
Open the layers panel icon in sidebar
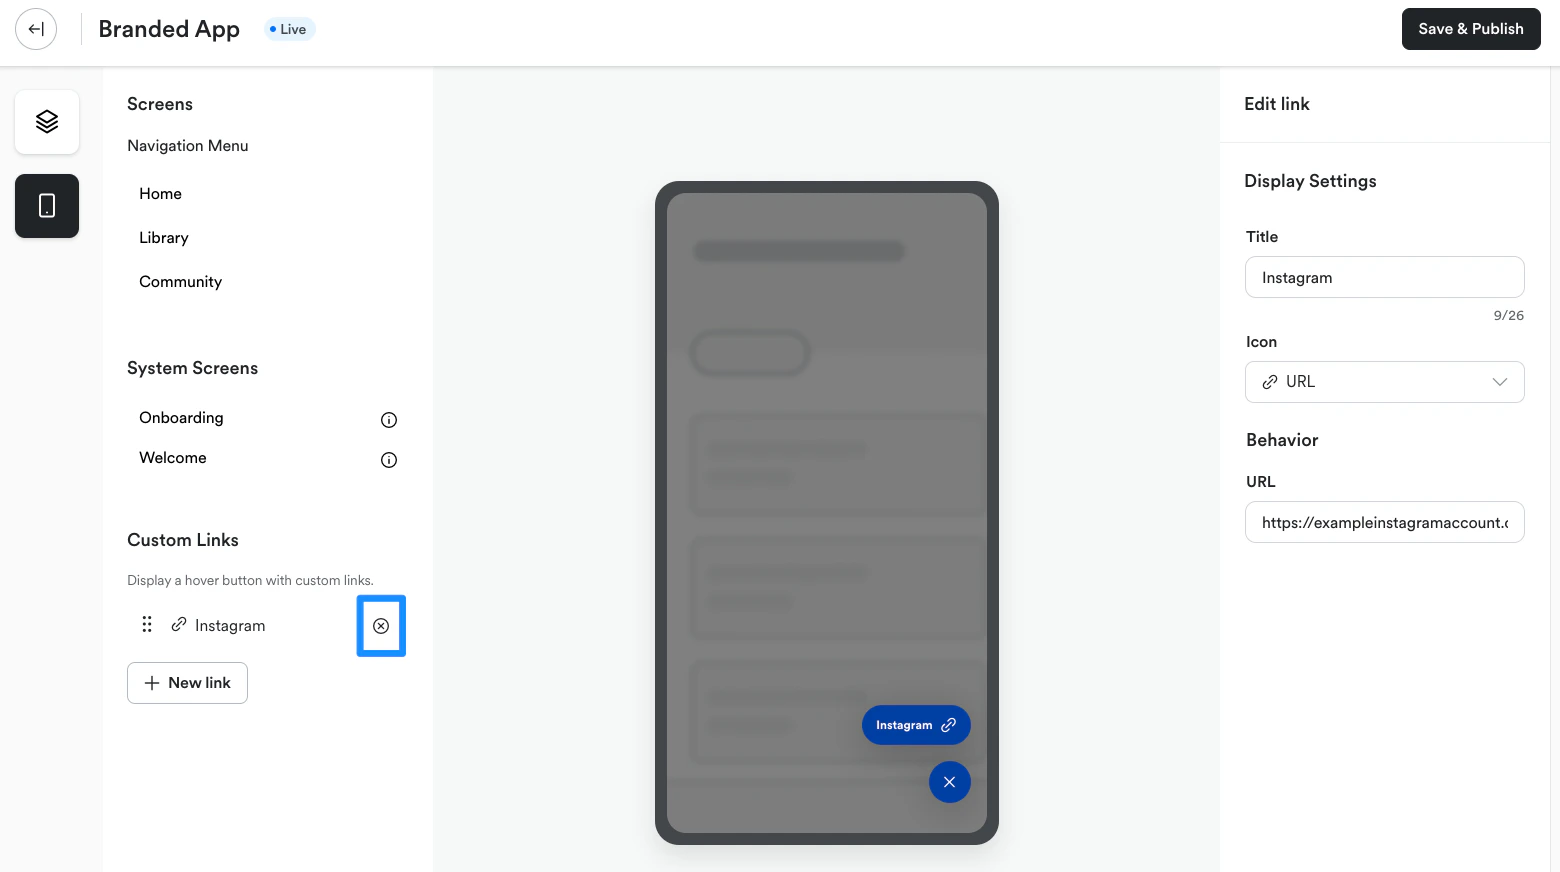pyautogui.click(x=47, y=122)
